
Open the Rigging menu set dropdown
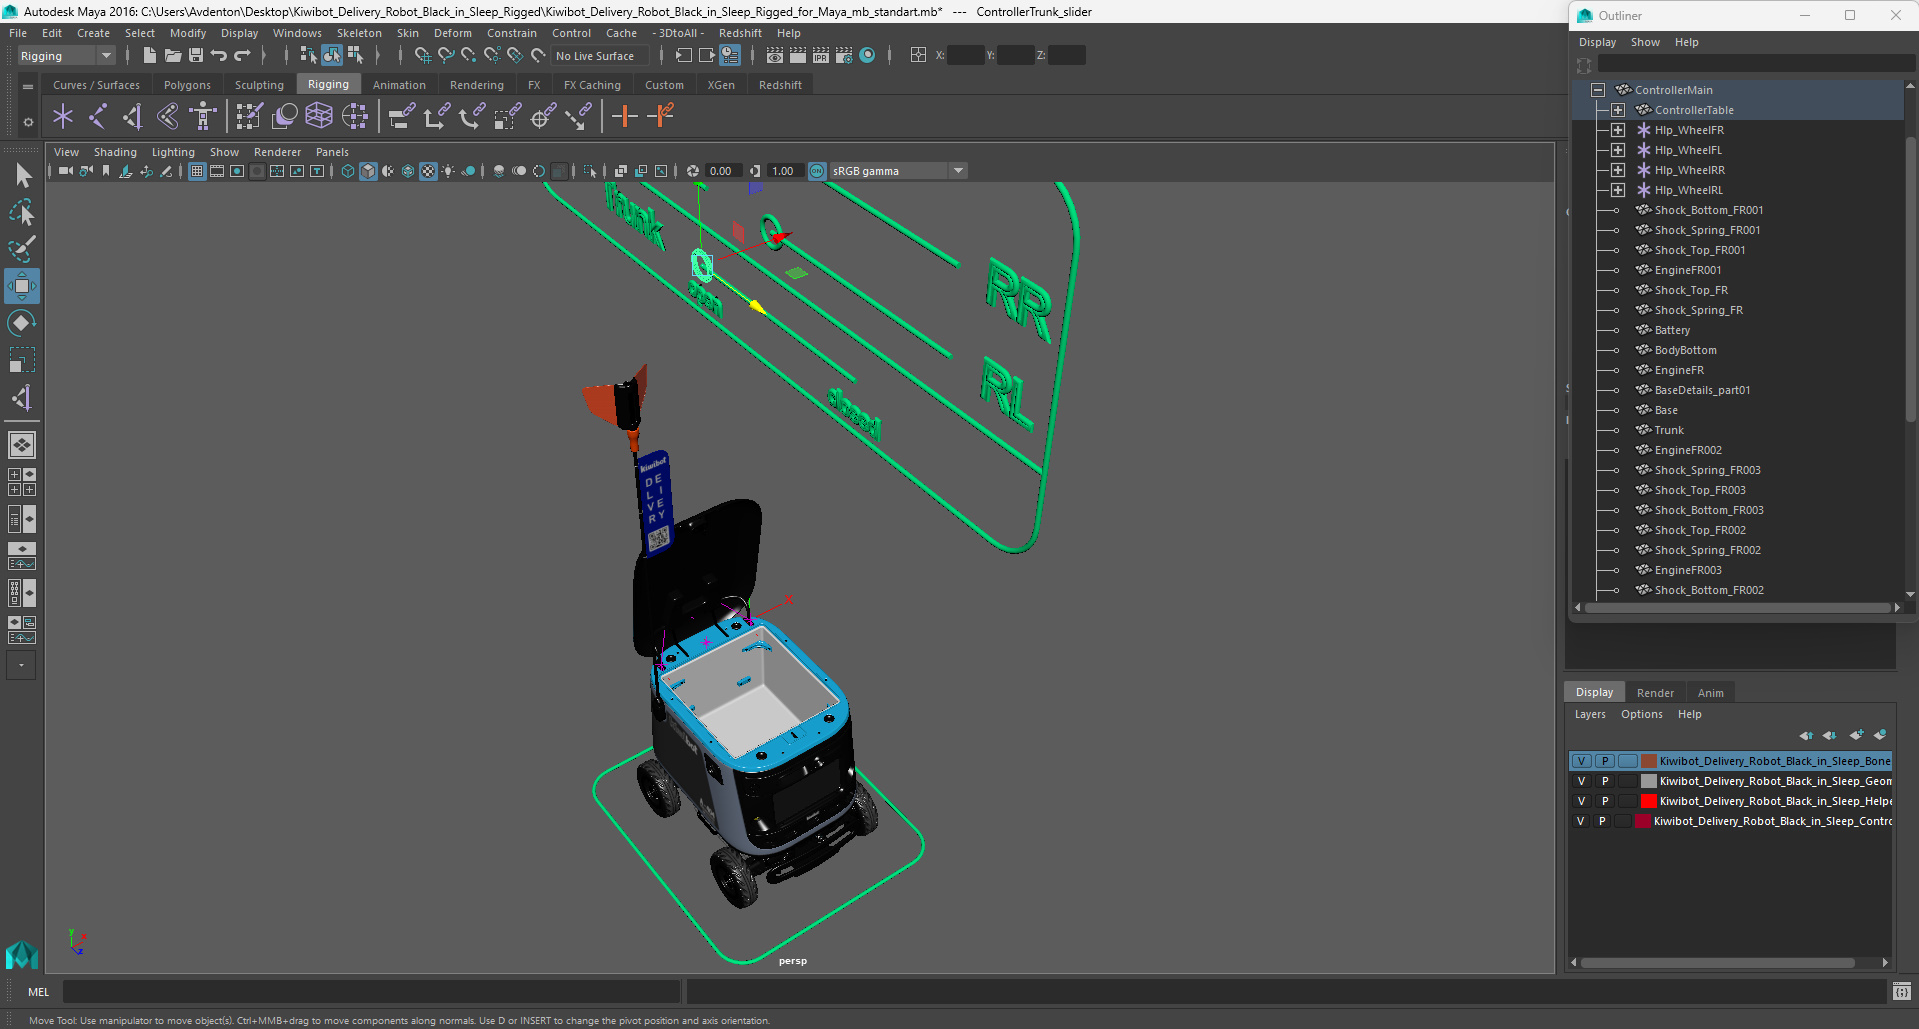pyautogui.click(x=66, y=56)
